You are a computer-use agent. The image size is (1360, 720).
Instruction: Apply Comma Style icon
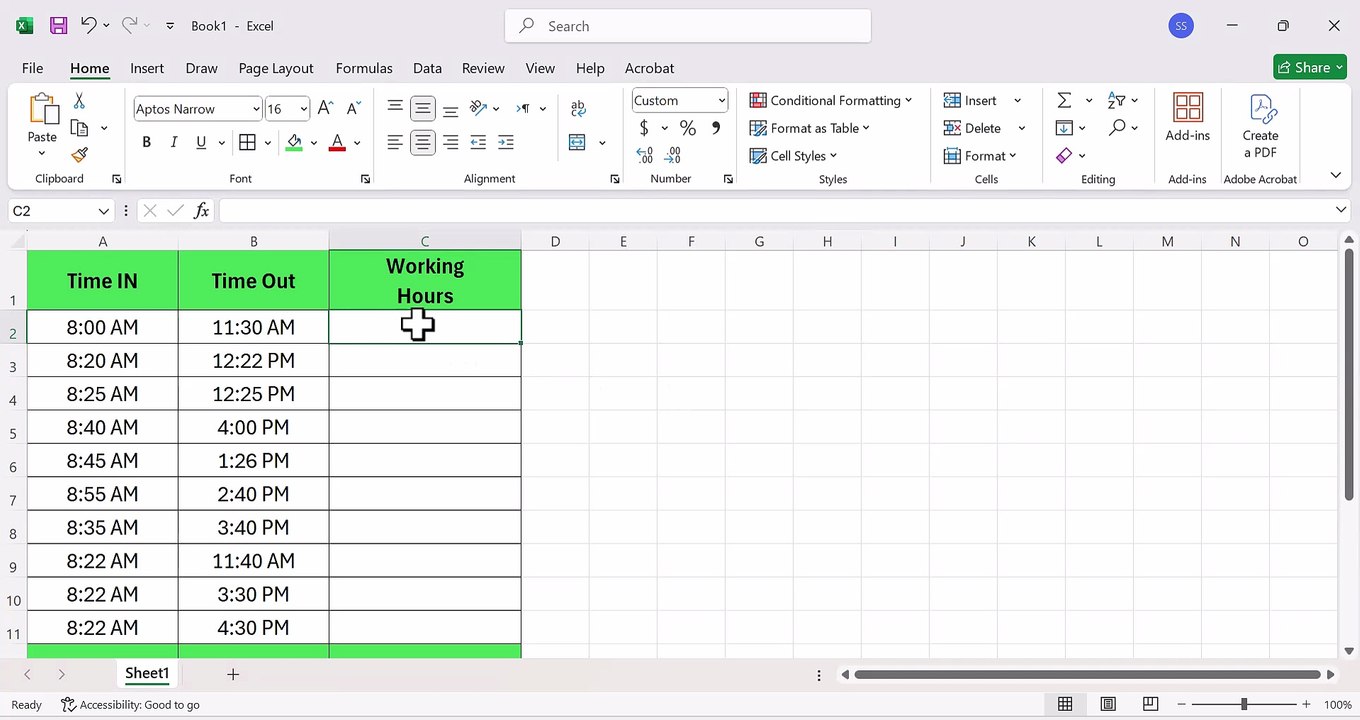(x=715, y=128)
